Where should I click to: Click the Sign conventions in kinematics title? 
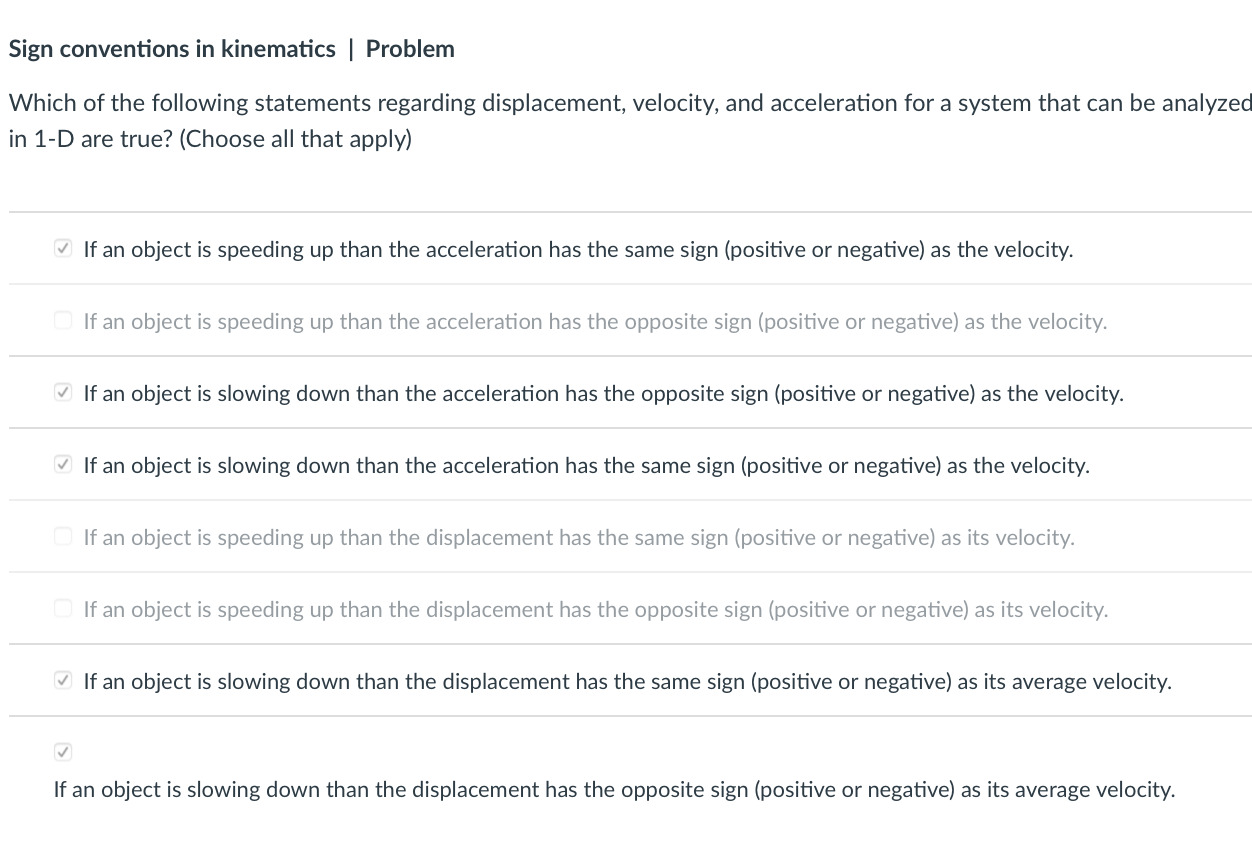(x=171, y=48)
